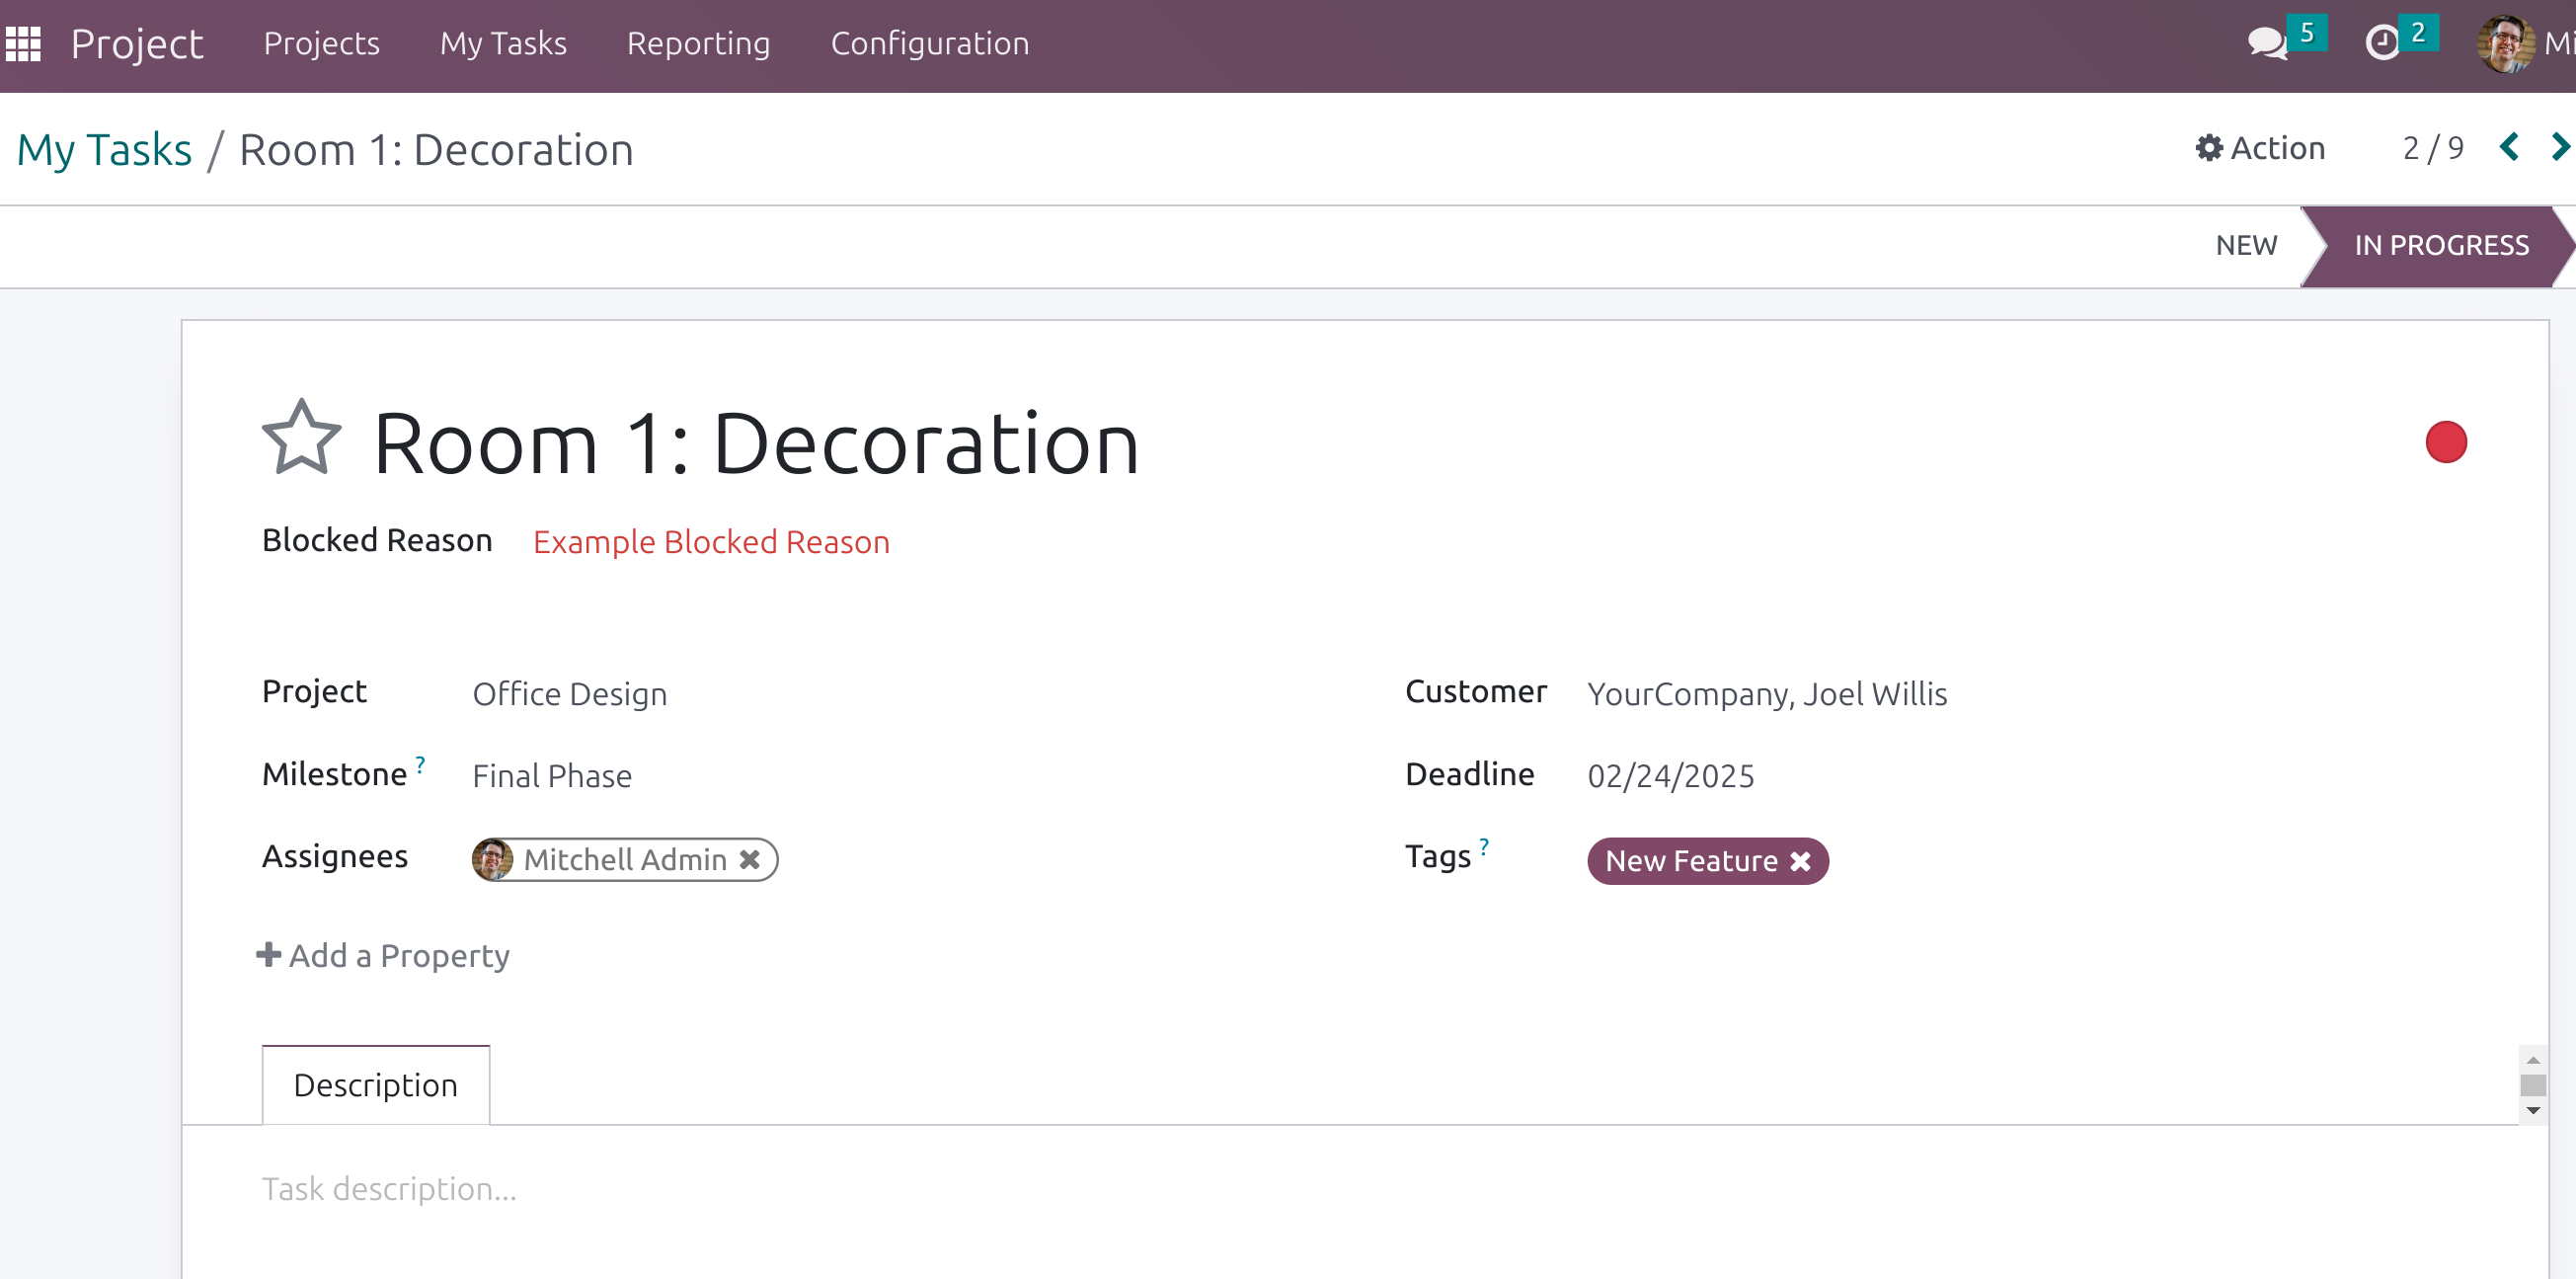Open the Project field Office Design
Viewport: 2576px width, 1279px height.
(569, 694)
